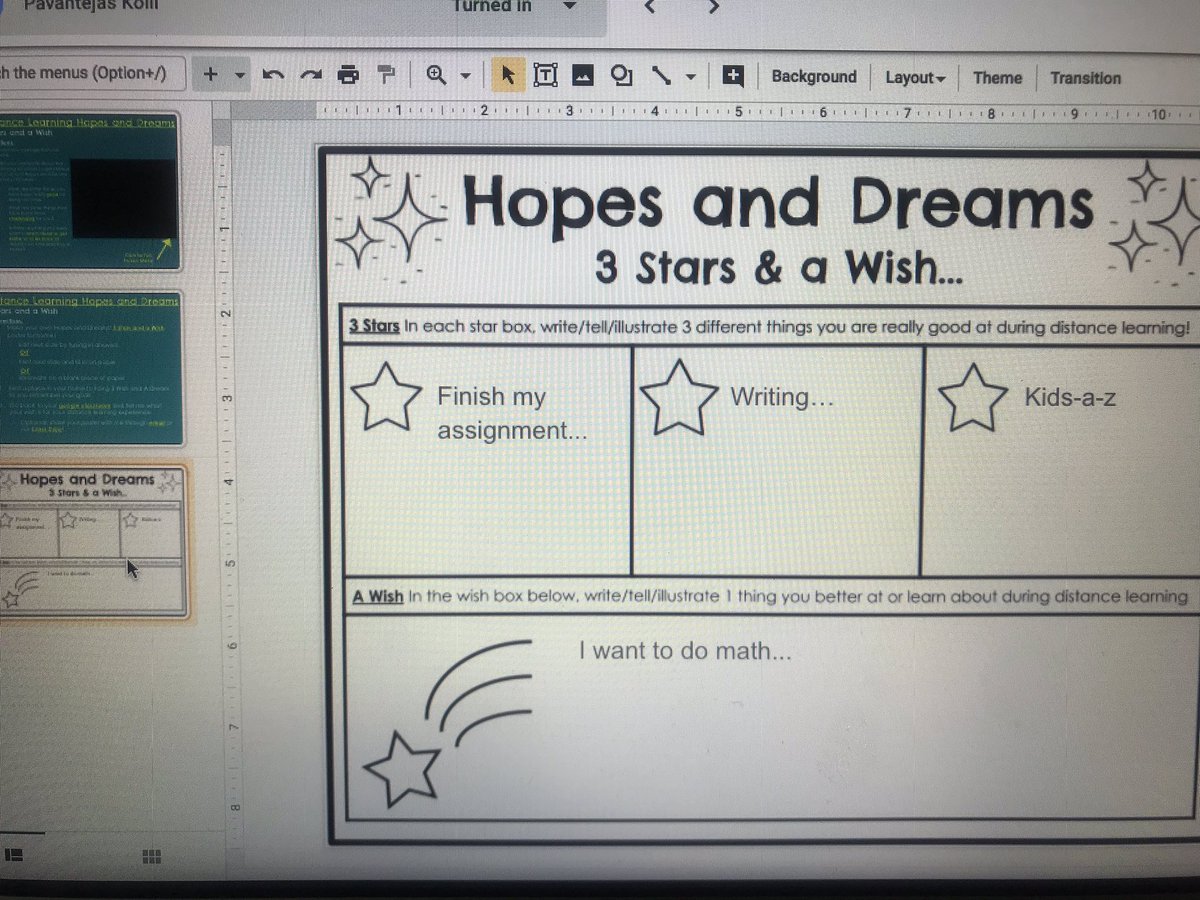The width and height of the screenshot is (1200, 900).
Task: Open the new slide layout dropdown arrow
Action: click(240, 76)
